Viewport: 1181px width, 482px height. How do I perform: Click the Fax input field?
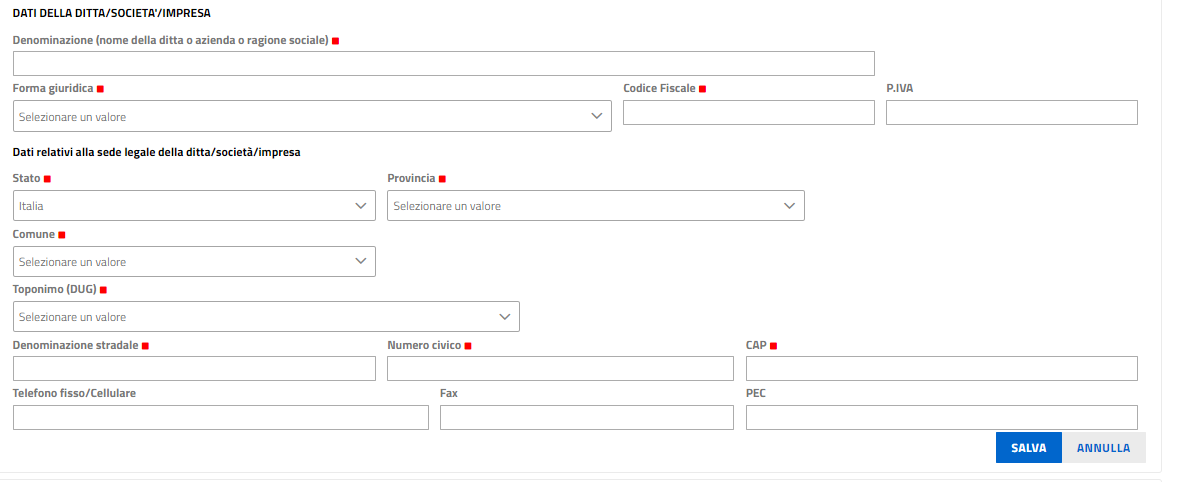click(x=587, y=417)
